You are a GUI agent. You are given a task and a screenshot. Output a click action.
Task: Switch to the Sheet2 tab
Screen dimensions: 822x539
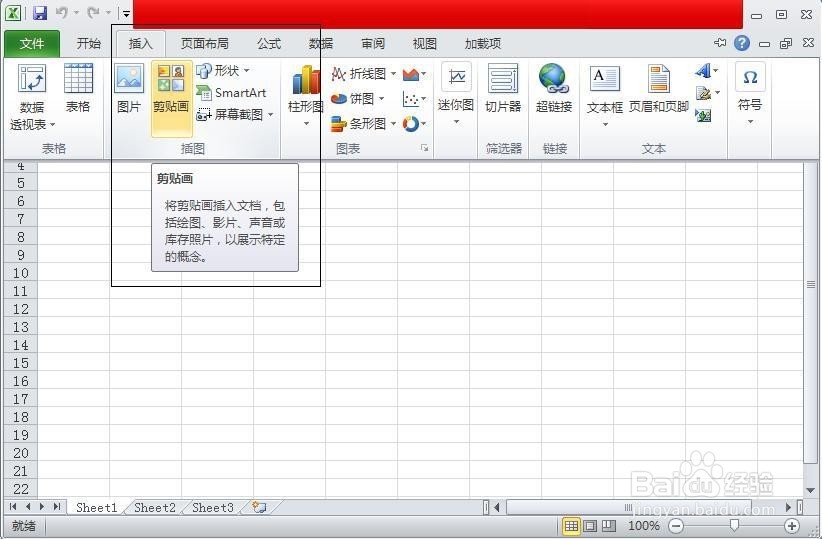[155, 508]
